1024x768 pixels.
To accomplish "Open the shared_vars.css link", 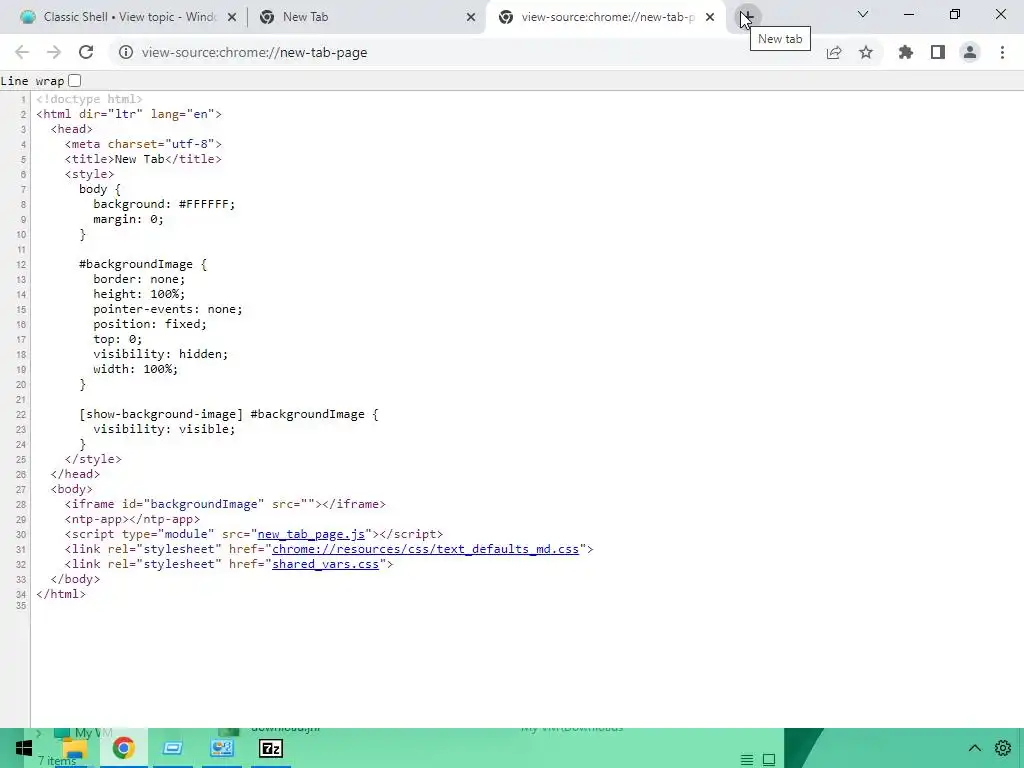I will [x=325, y=564].
